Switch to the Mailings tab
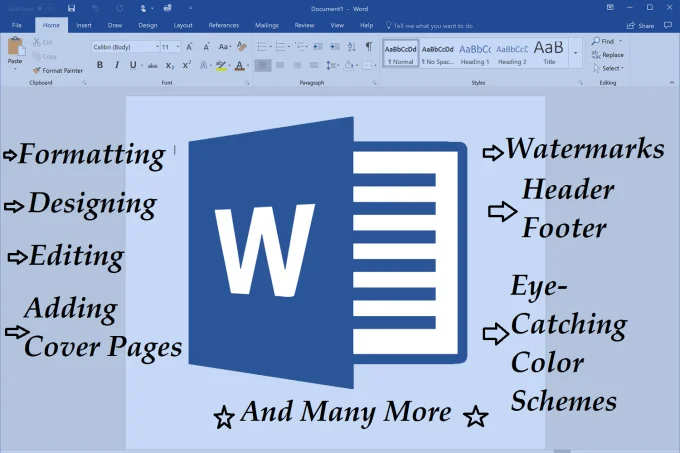The image size is (680, 453). [x=267, y=25]
